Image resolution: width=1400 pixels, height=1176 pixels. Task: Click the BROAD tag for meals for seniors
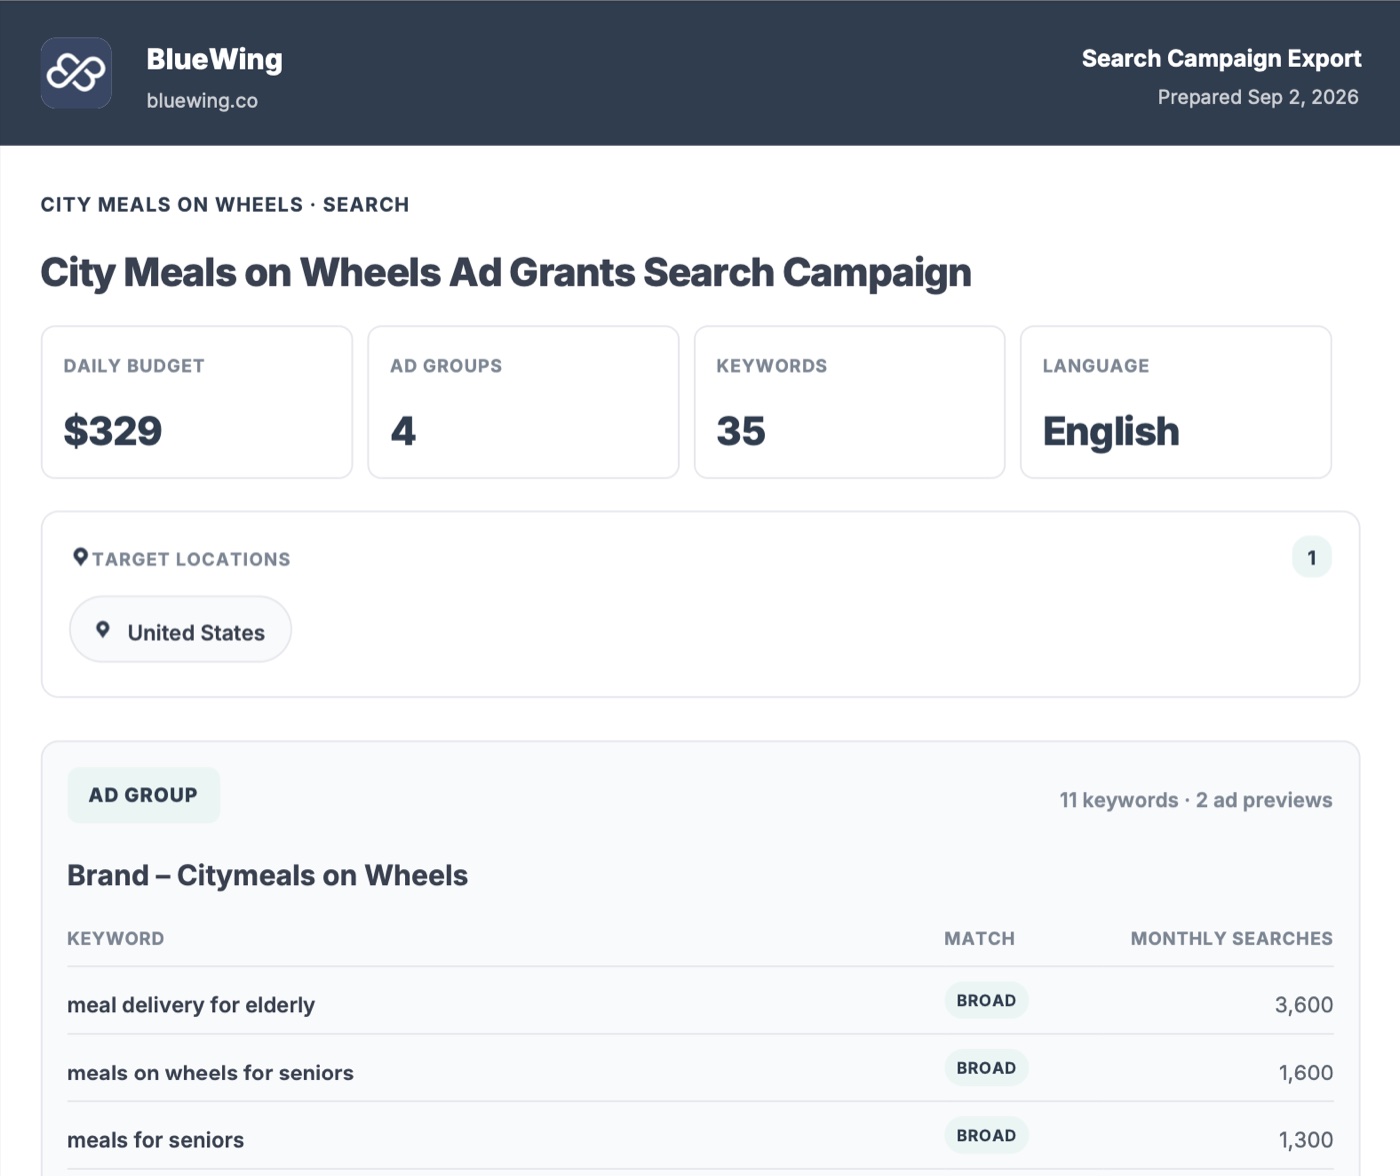tap(986, 1135)
